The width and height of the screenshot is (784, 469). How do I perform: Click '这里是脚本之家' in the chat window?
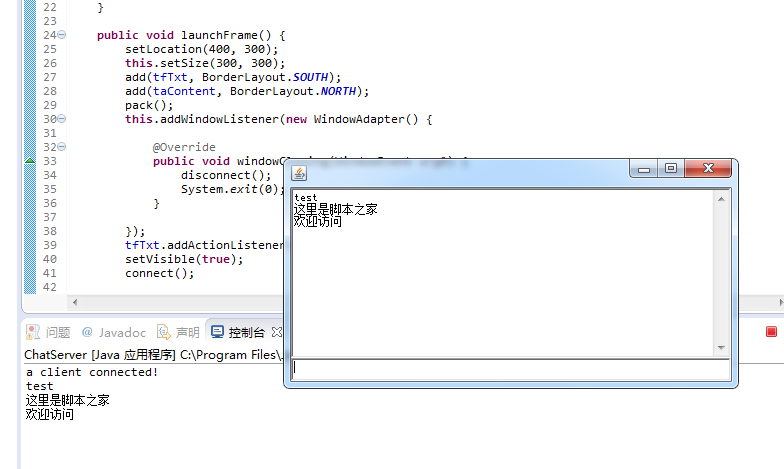coord(335,209)
